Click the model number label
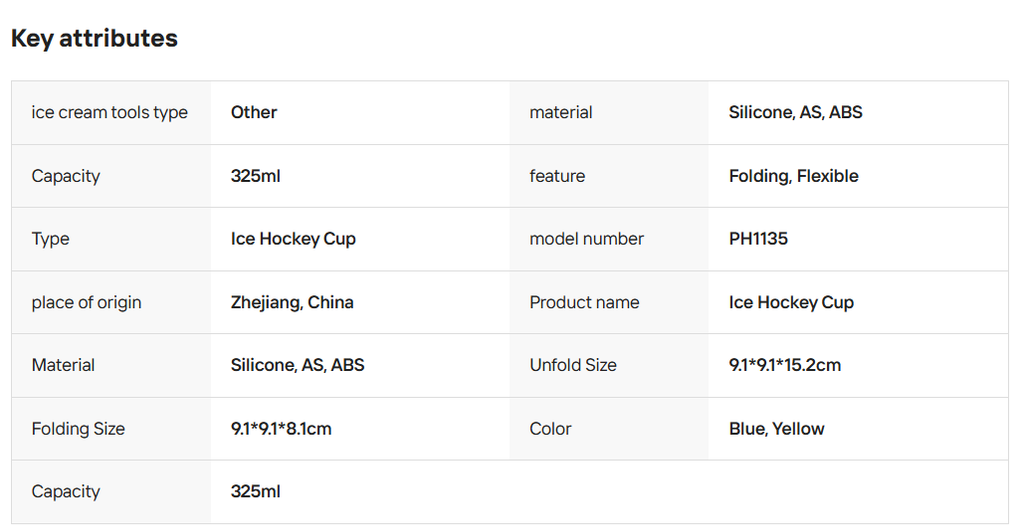The height and width of the screenshot is (527, 1024). [x=586, y=239]
